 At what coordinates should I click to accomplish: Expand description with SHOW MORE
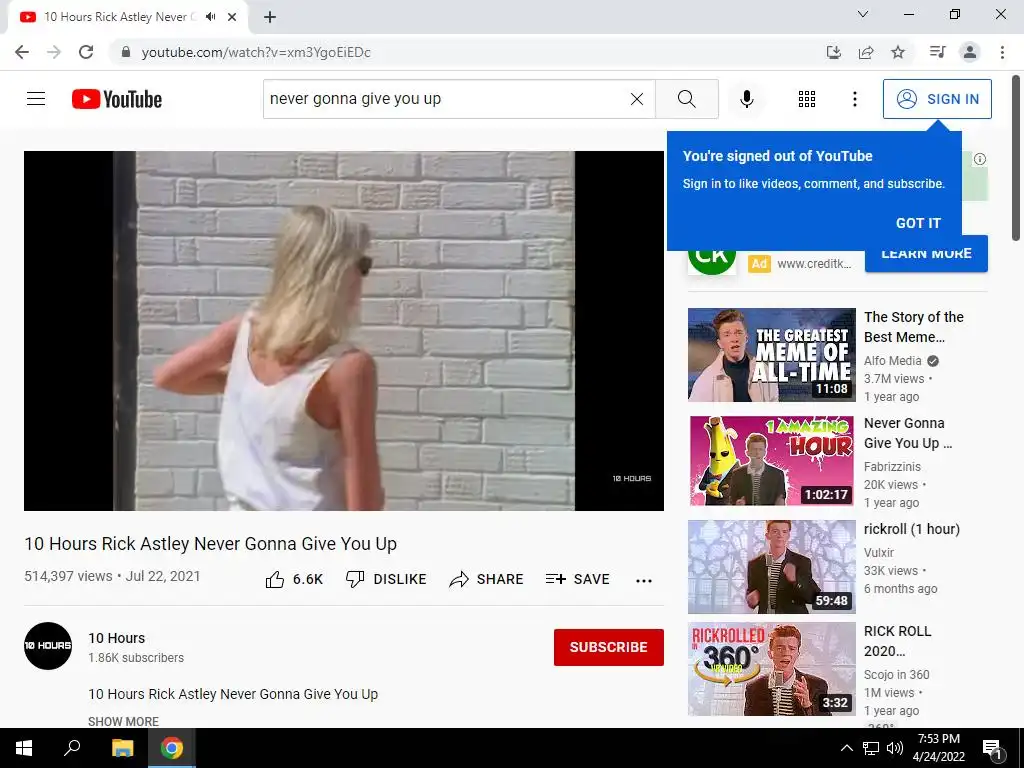(x=123, y=721)
